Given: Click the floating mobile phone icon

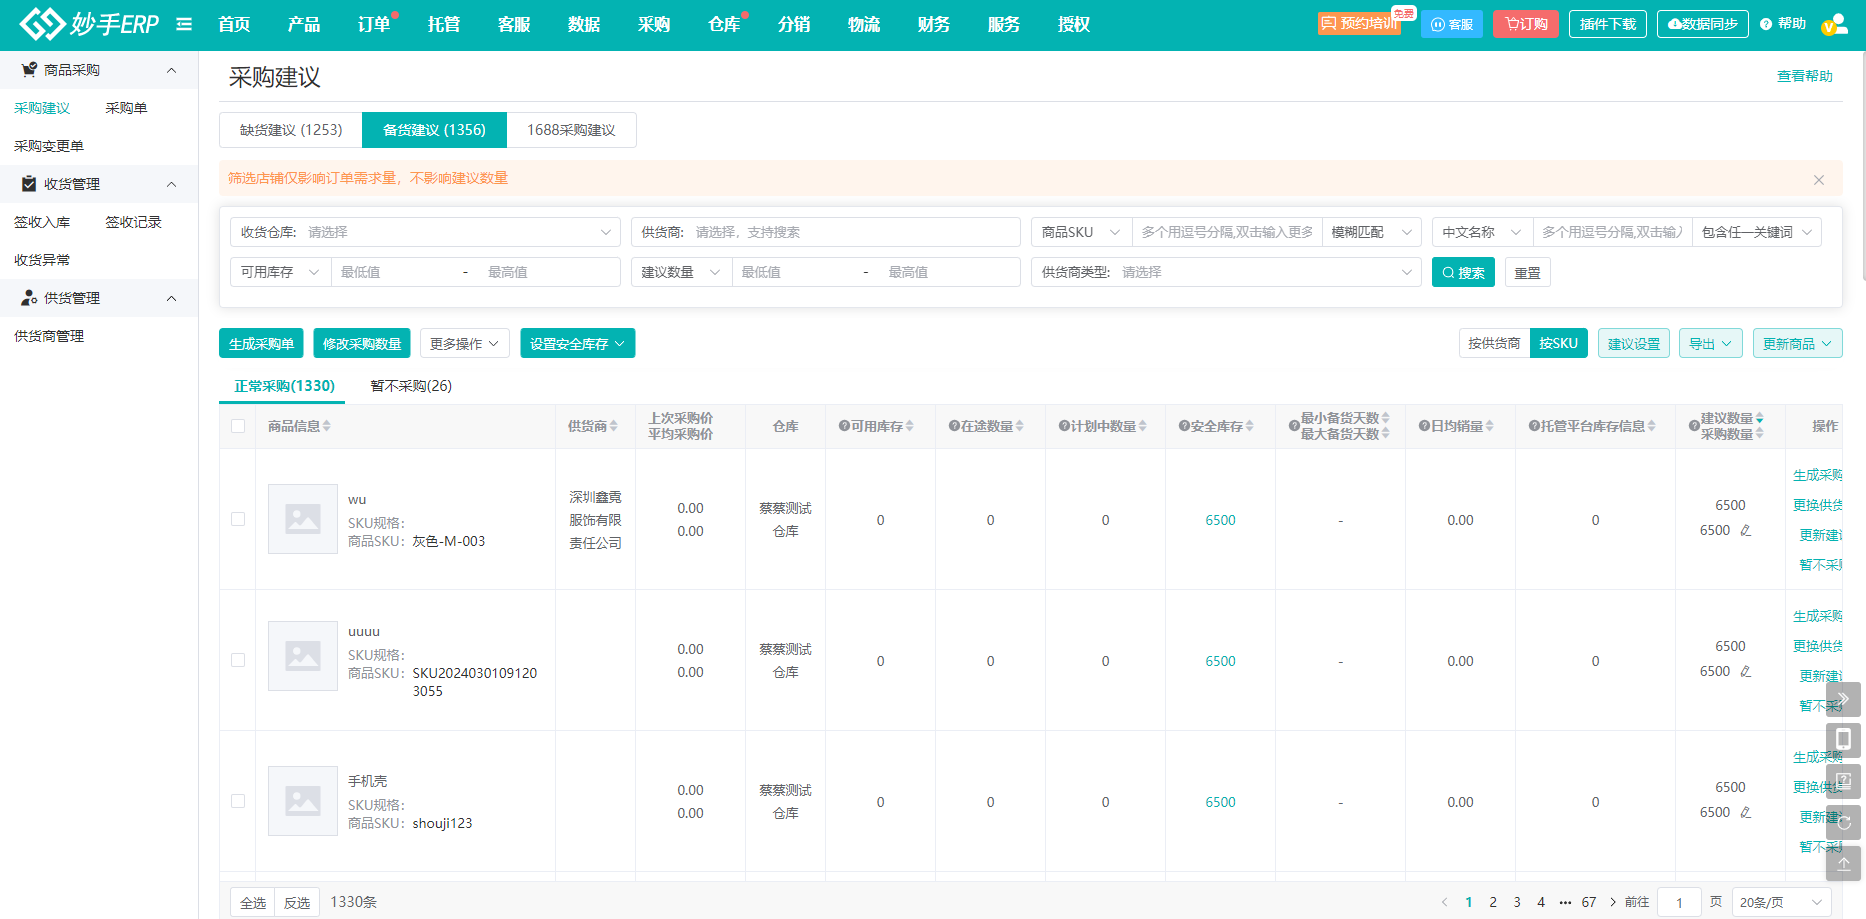Looking at the screenshot, I should point(1843,740).
